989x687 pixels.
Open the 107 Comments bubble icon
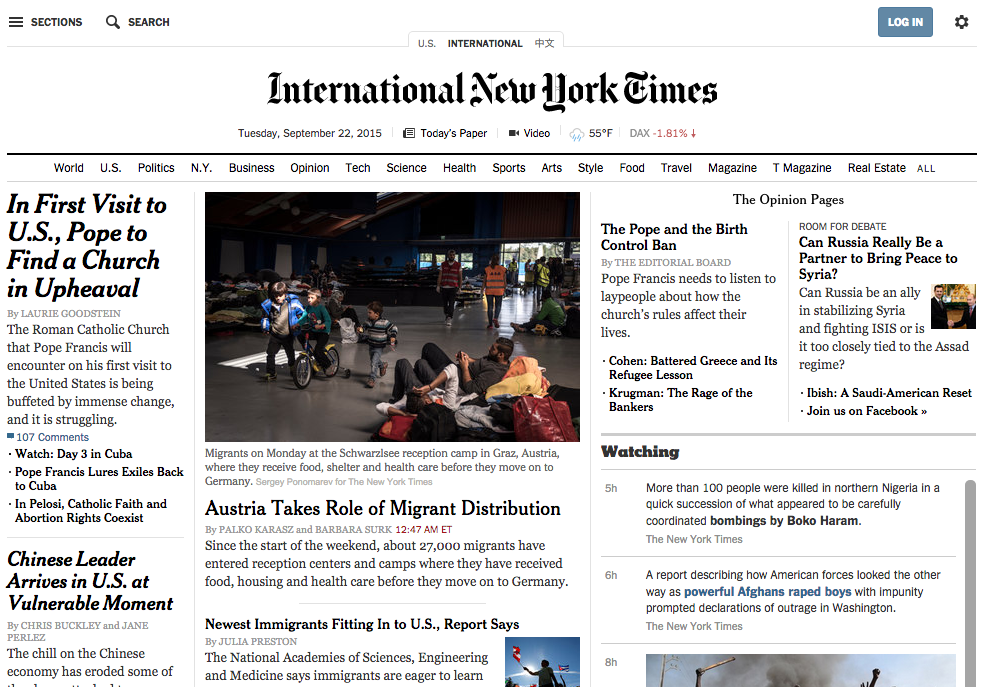click(11, 437)
